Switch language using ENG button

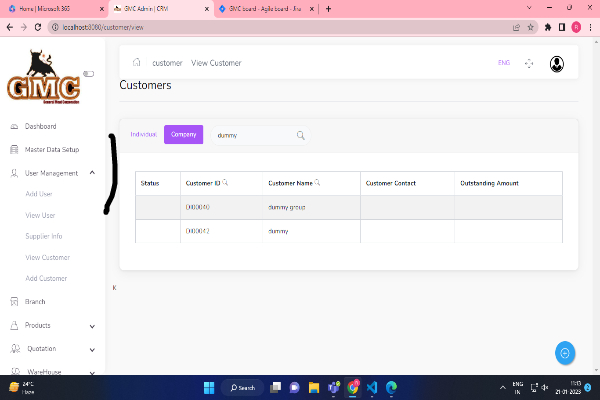click(x=503, y=63)
